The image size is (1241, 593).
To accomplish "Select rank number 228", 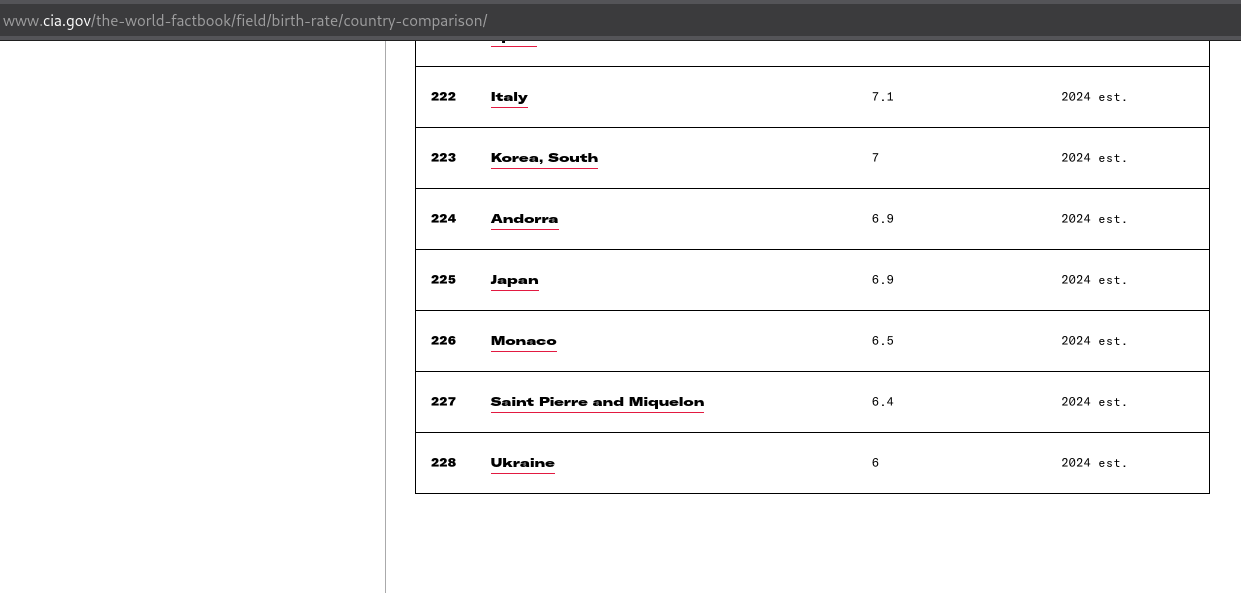I will point(443,463).
